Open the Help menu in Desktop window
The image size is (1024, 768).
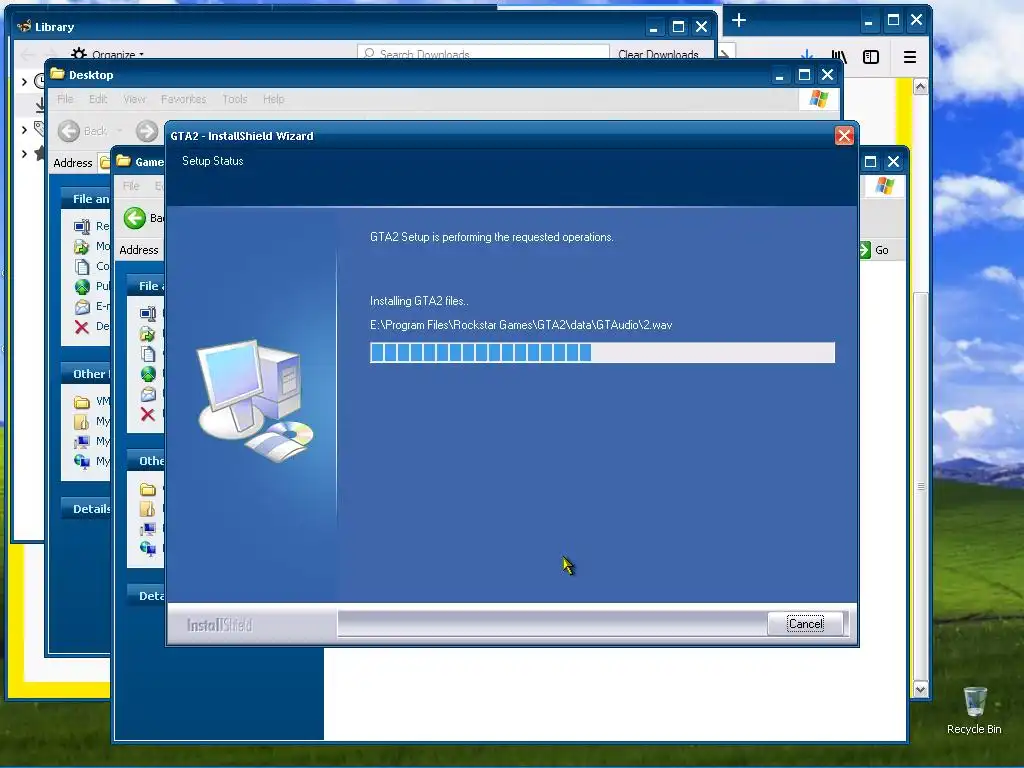point(274,99)
